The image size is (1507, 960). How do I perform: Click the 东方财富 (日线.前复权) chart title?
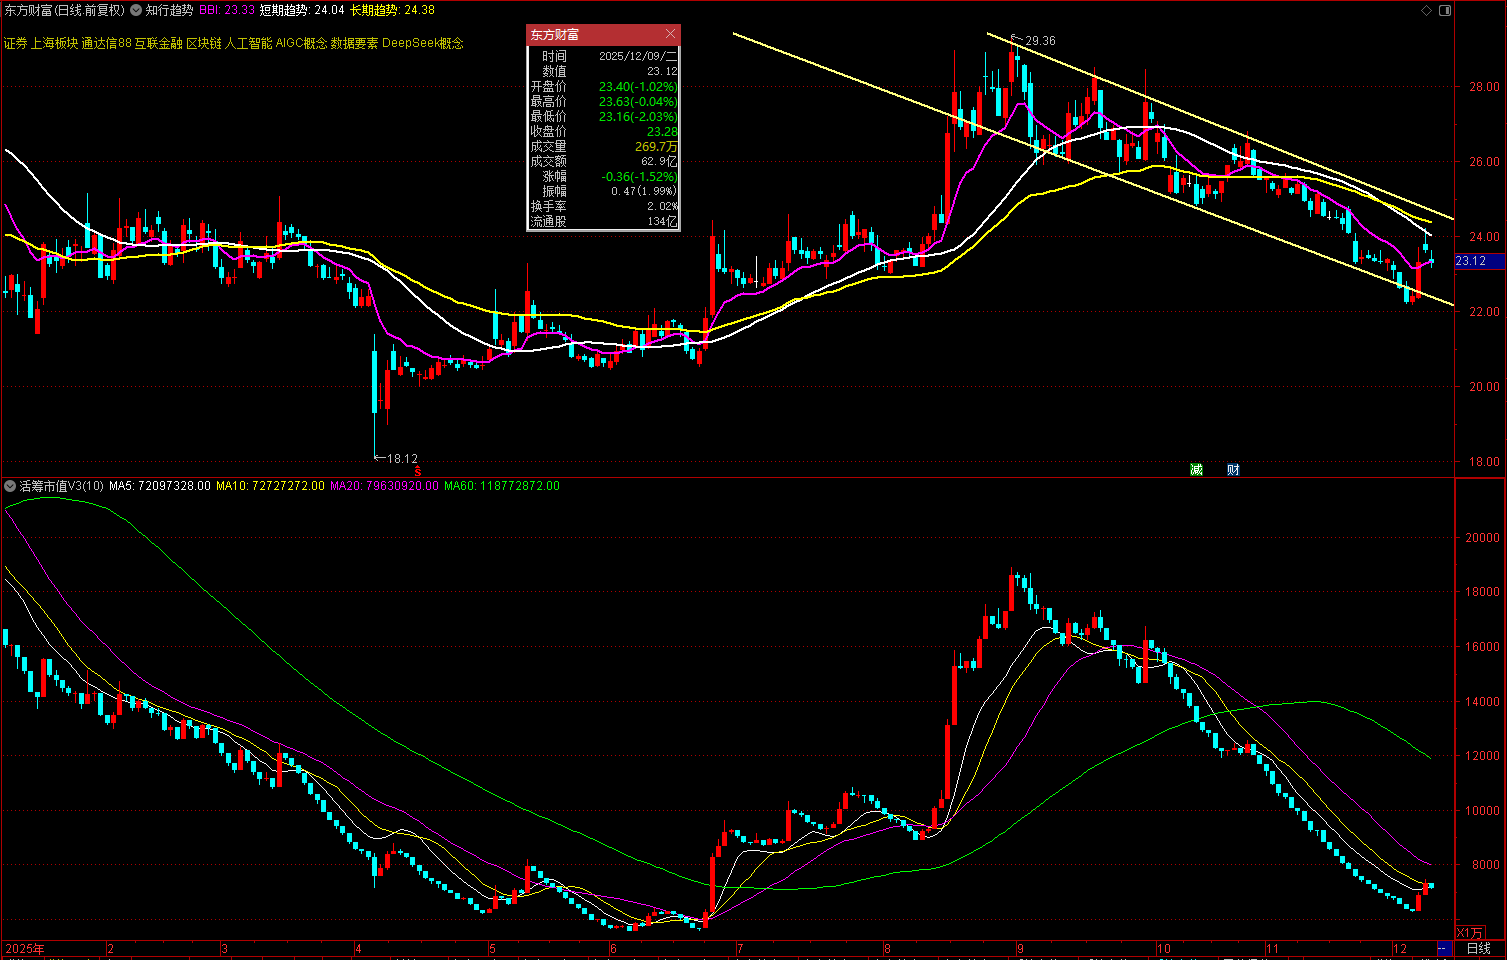coord(64,10)
